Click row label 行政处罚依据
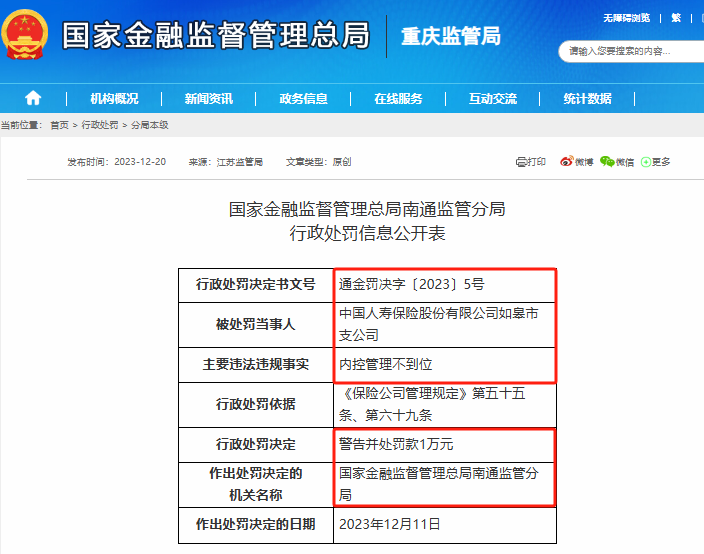704x554 pixels. coord(256,405)
